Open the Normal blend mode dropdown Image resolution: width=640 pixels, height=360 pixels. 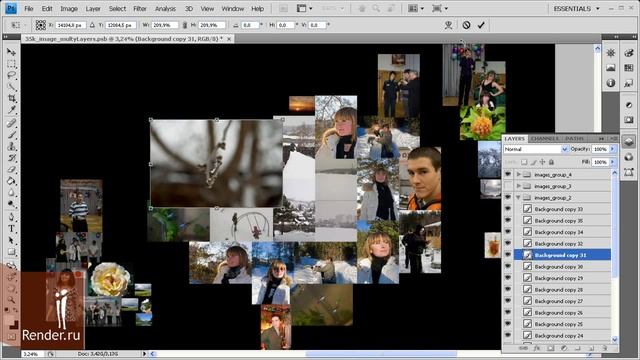(536, 149)
